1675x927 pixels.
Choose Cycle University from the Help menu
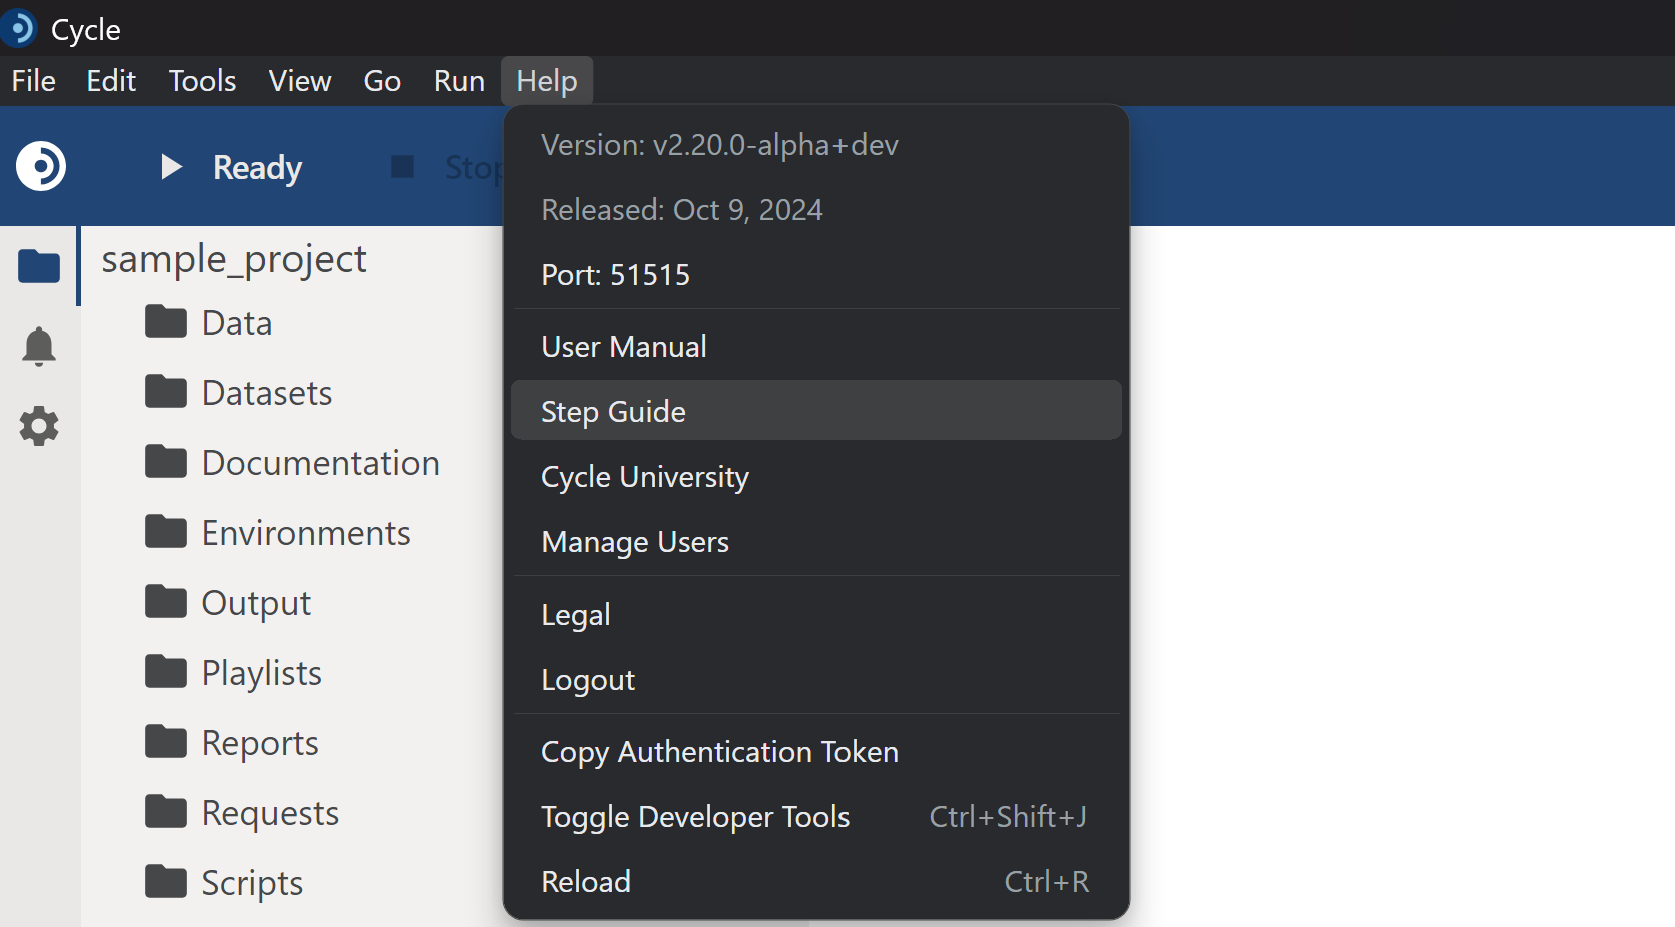(644, 477)
